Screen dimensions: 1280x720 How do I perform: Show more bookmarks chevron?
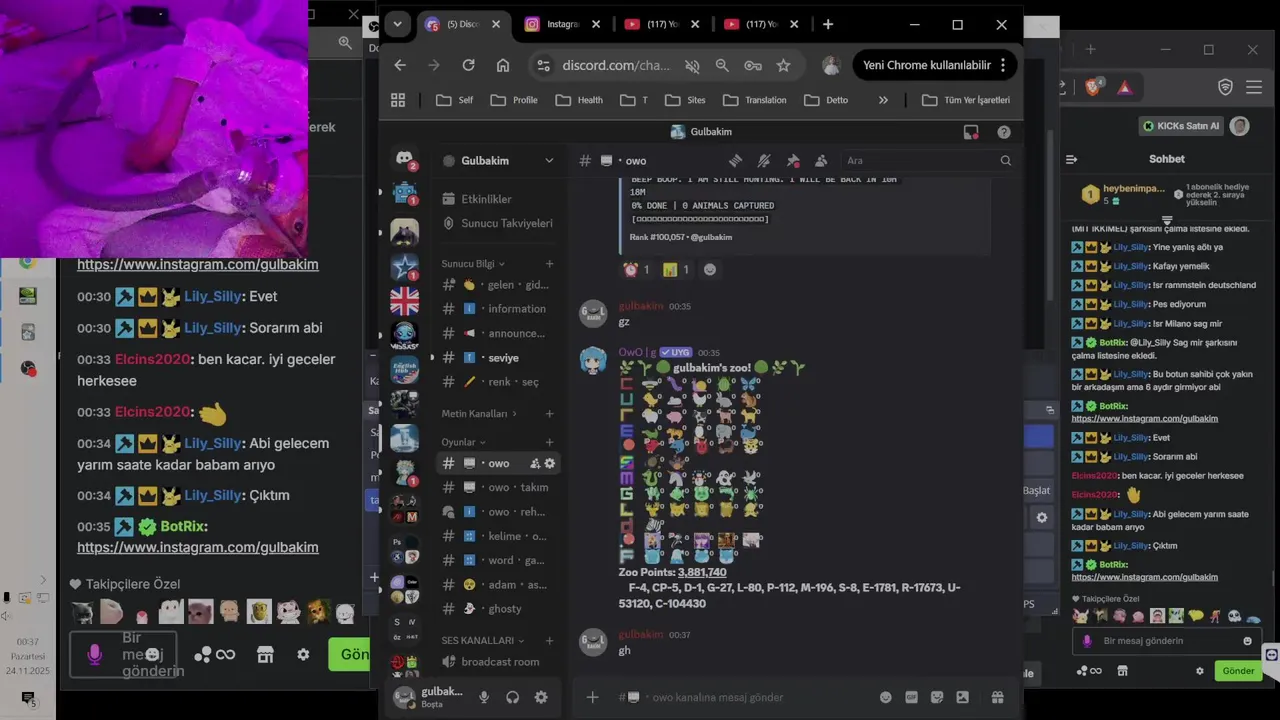pos(883,100)
